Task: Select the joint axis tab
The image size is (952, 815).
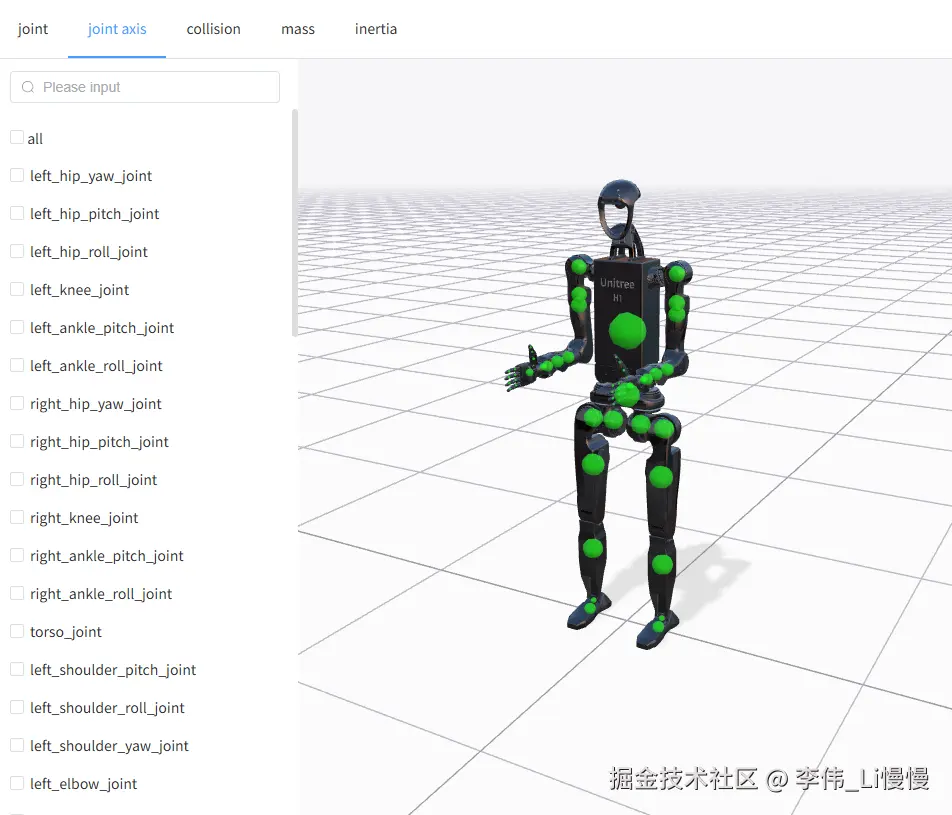Action: (117, 29)
